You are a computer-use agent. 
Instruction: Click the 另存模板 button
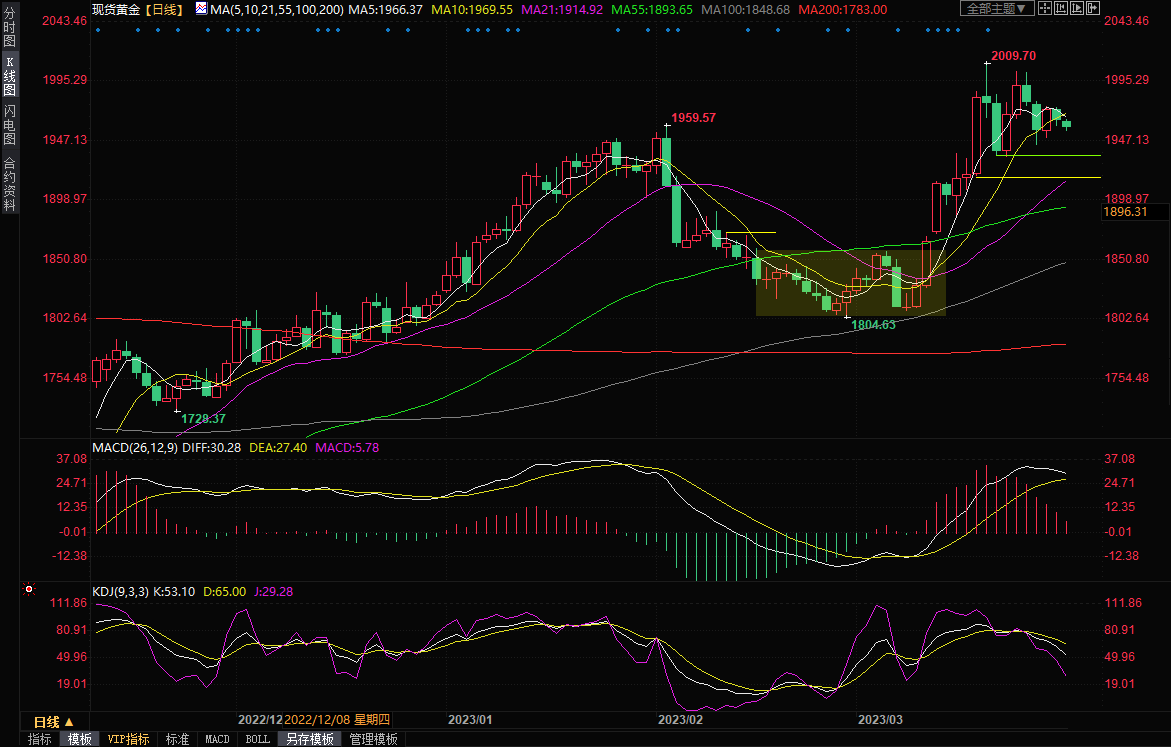[x=309, y=739]
